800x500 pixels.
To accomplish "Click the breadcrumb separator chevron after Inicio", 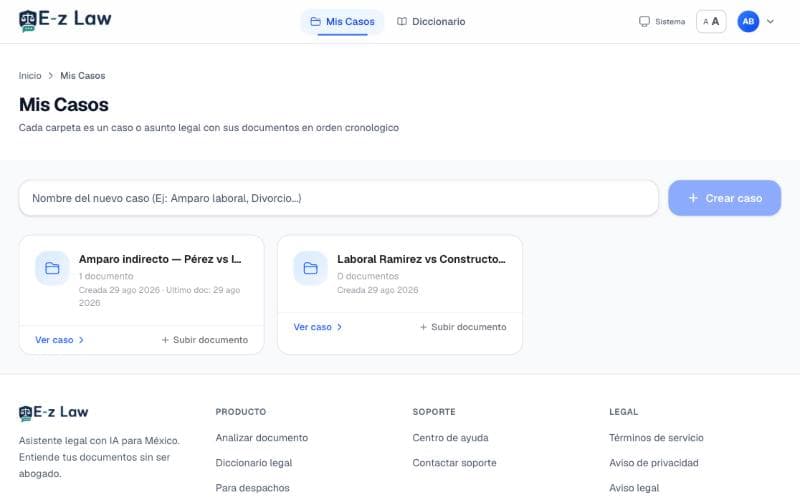I will pyautogui.click(x=51, y=76).
